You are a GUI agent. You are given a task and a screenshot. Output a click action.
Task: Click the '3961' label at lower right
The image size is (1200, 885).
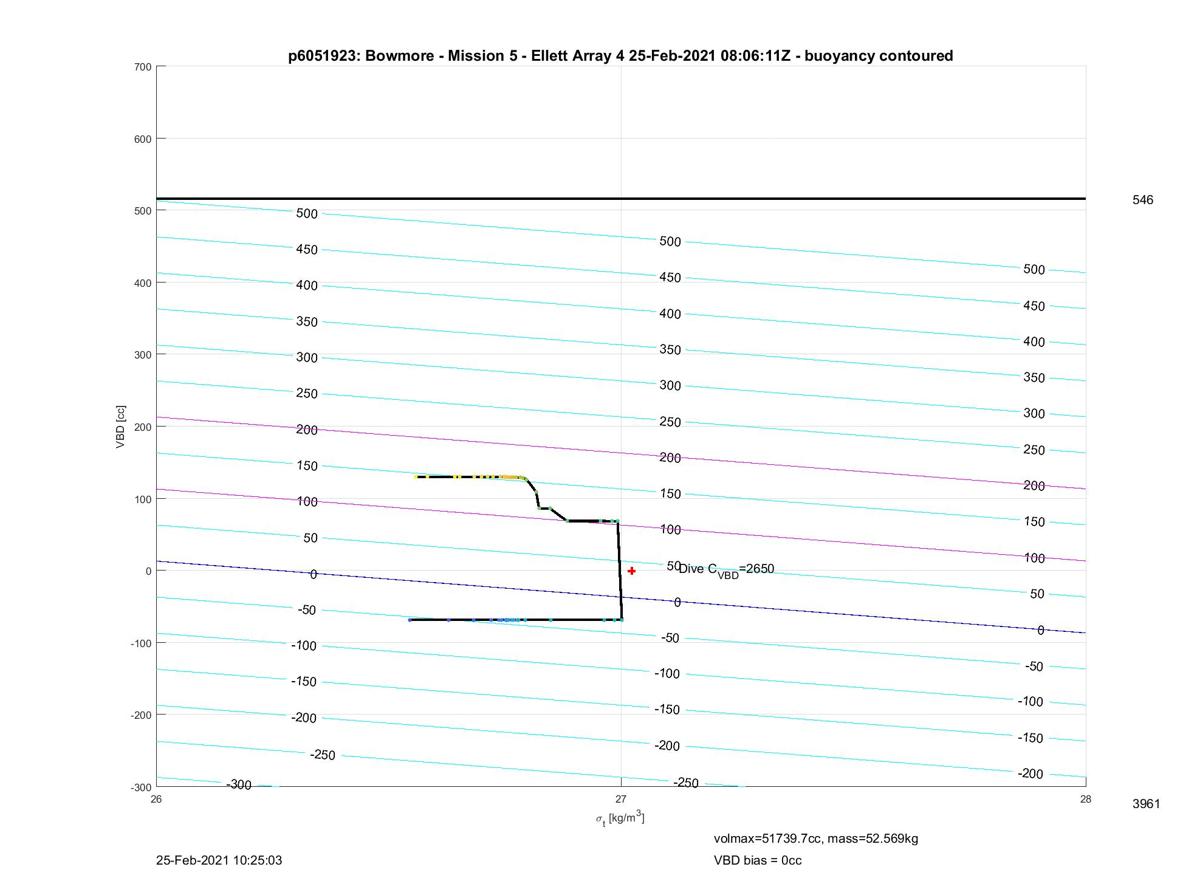point(1146,804)
